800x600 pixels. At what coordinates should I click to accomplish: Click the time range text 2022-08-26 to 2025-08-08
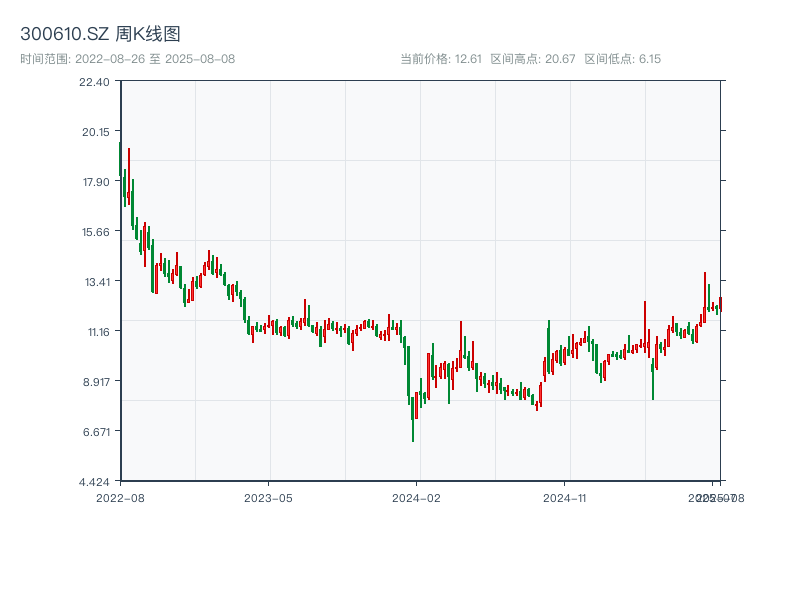click(x=127, y=59)
